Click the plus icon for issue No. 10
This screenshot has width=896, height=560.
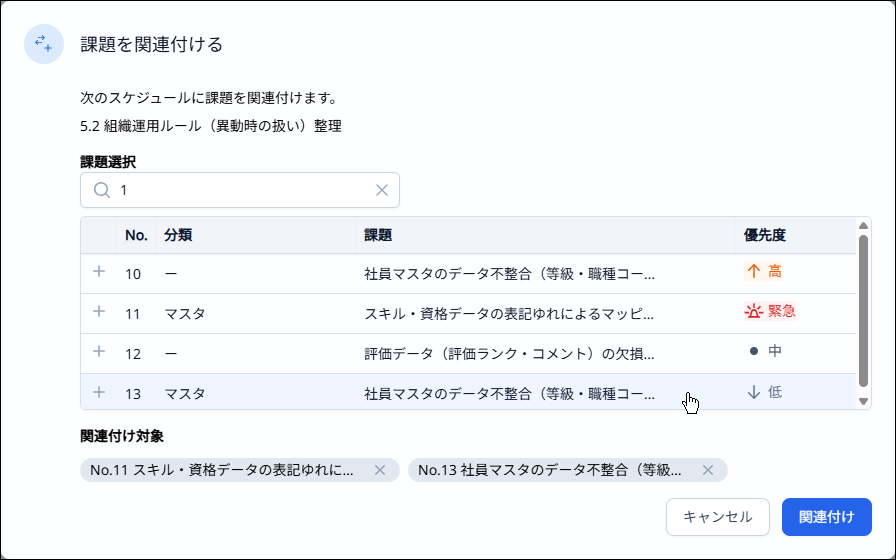pyautogui.click(x=98, y=271)
